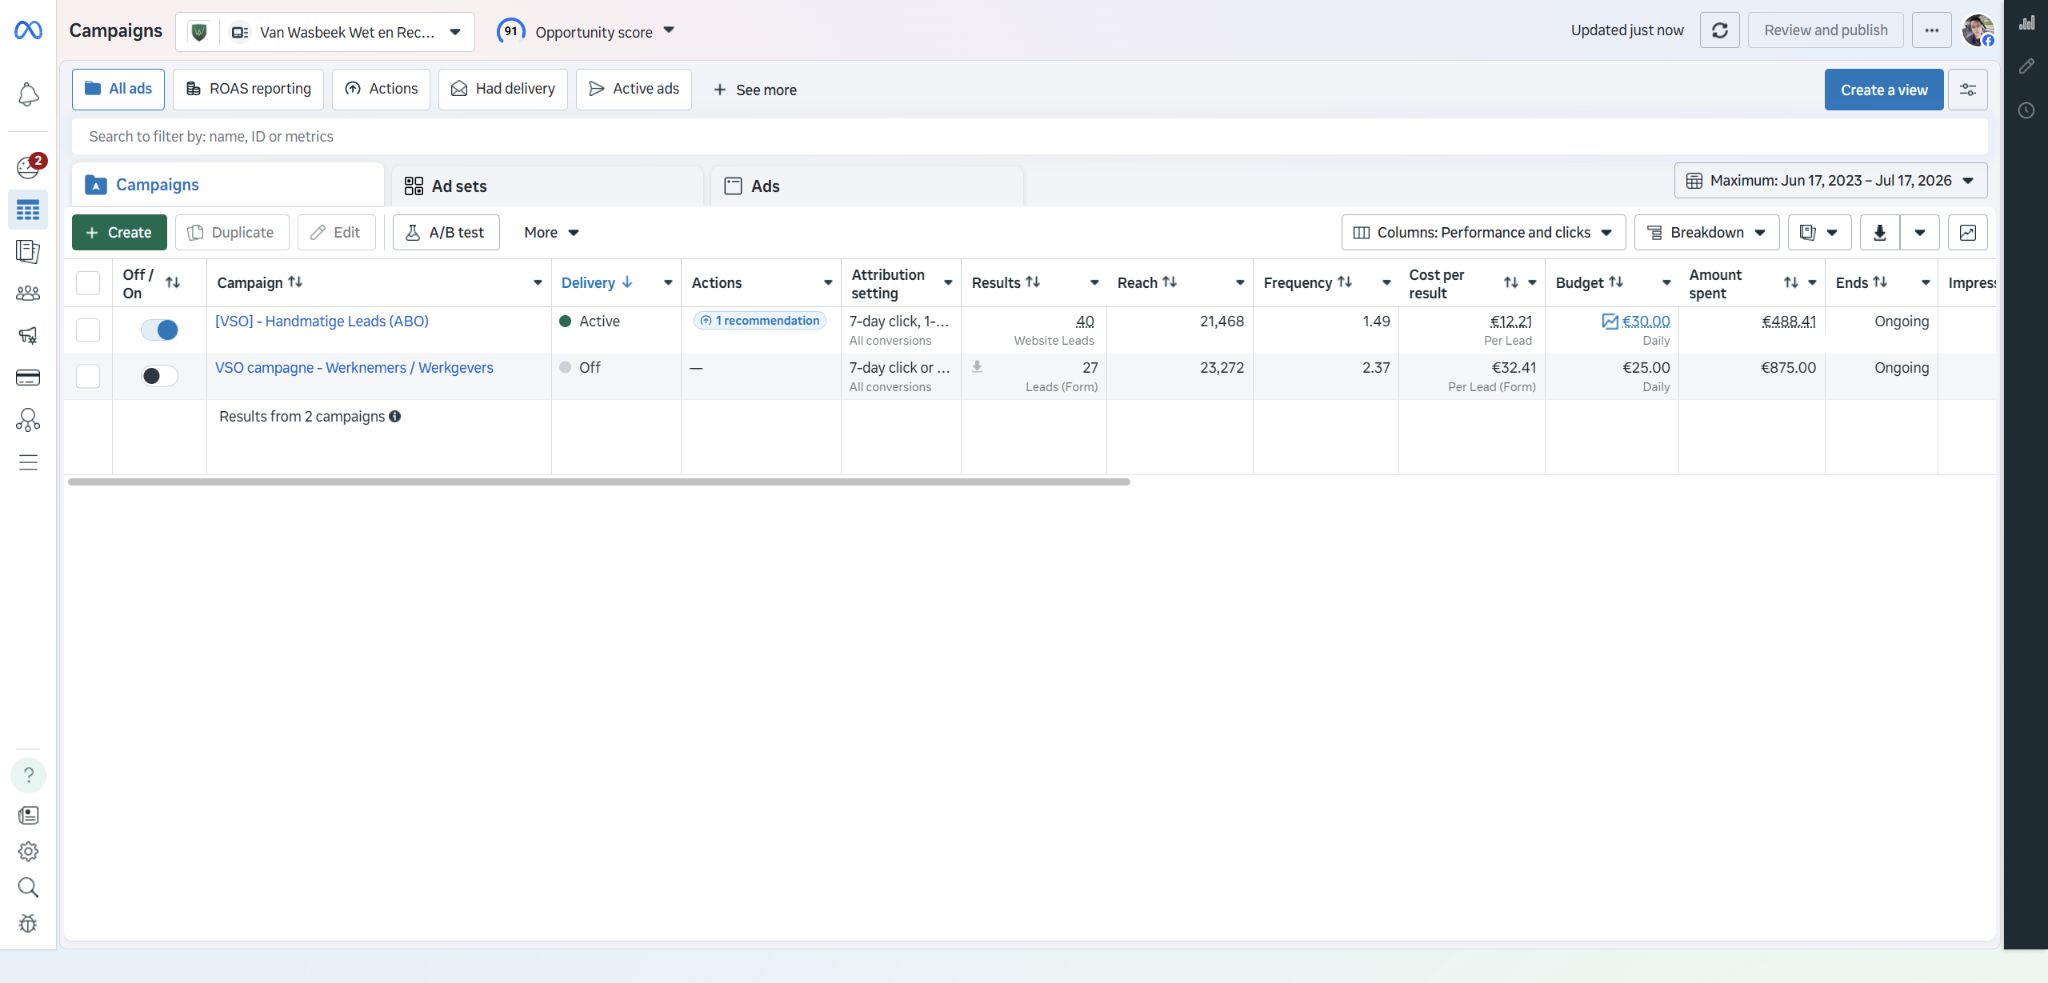2048x983 pixels.
Task: Select the Actions view tab
Action: pyautogui.click(x=381, y=89)
